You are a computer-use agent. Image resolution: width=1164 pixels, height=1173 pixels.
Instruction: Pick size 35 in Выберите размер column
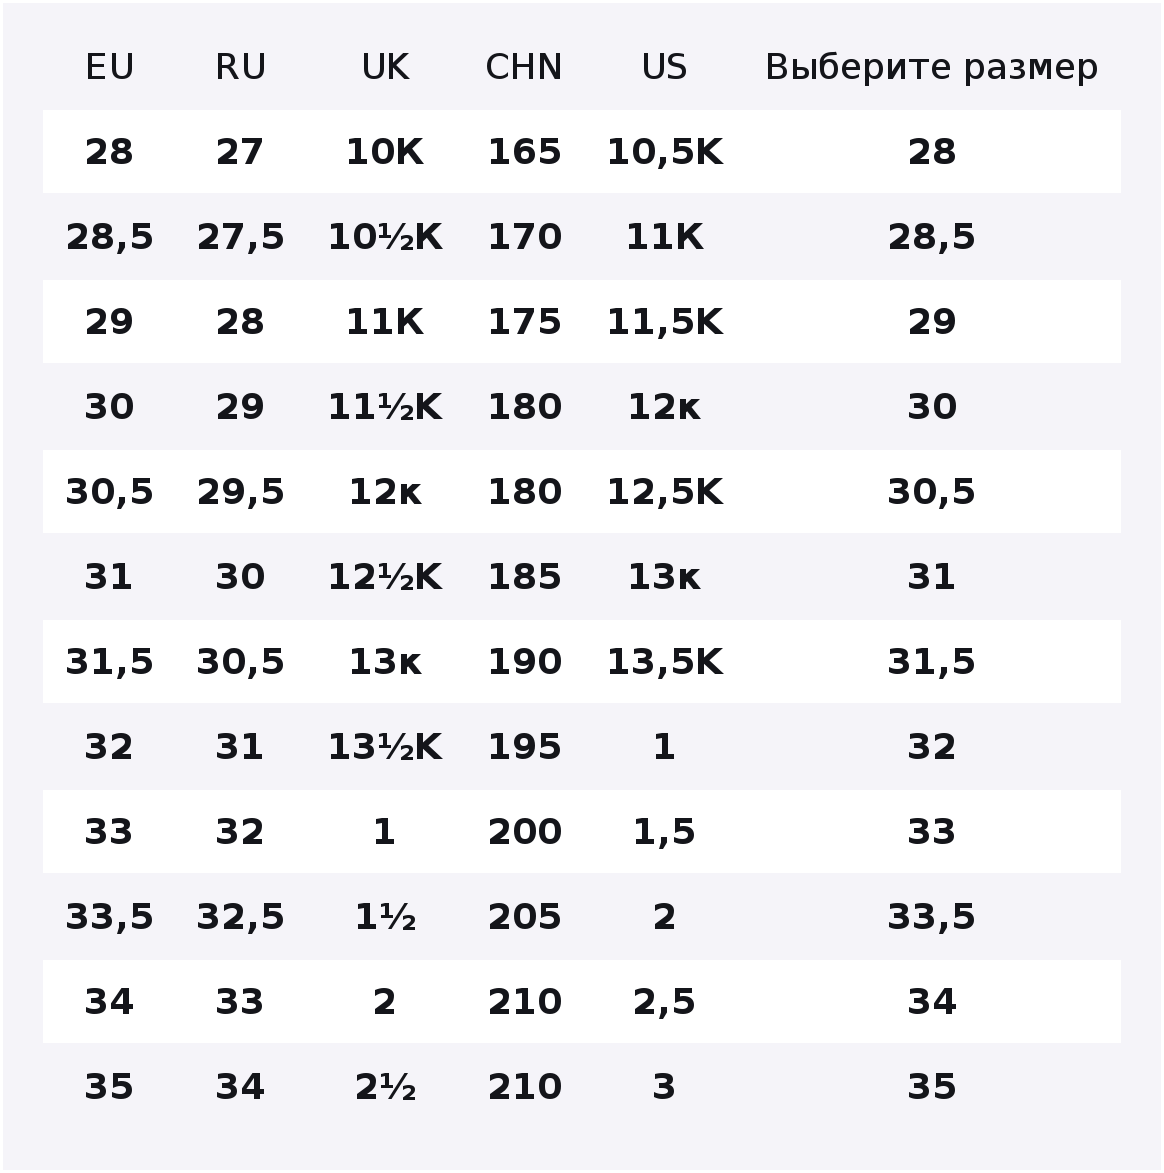tap(931, 1087)
